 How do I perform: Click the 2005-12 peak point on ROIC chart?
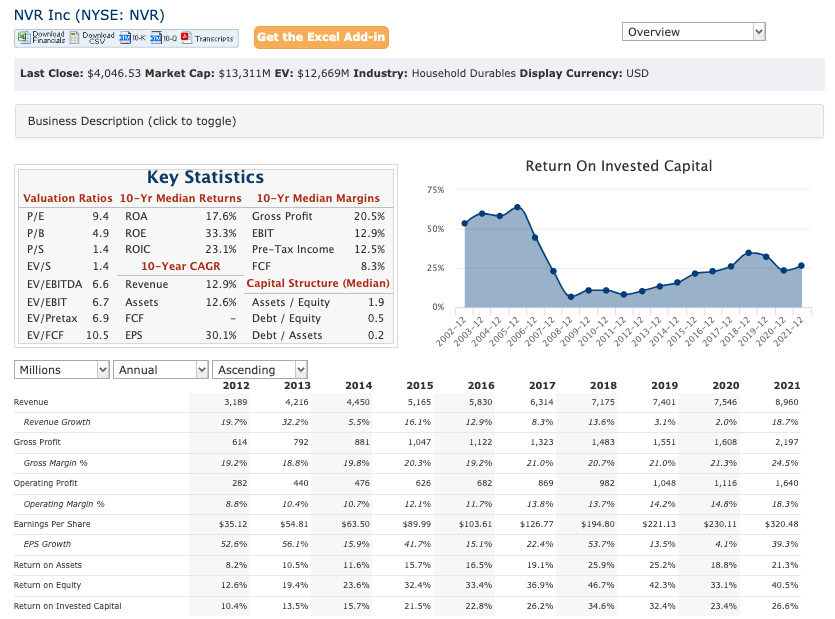click(x=518, y=207)
